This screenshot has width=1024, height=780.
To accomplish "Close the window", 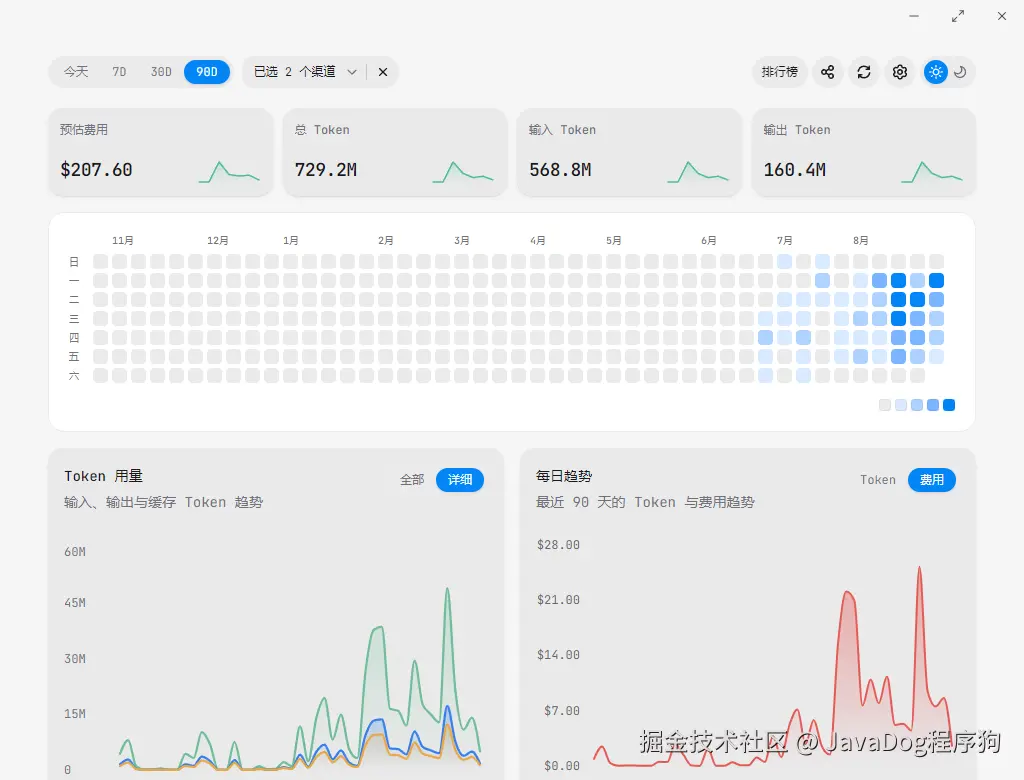I will tap(1002, 16).
